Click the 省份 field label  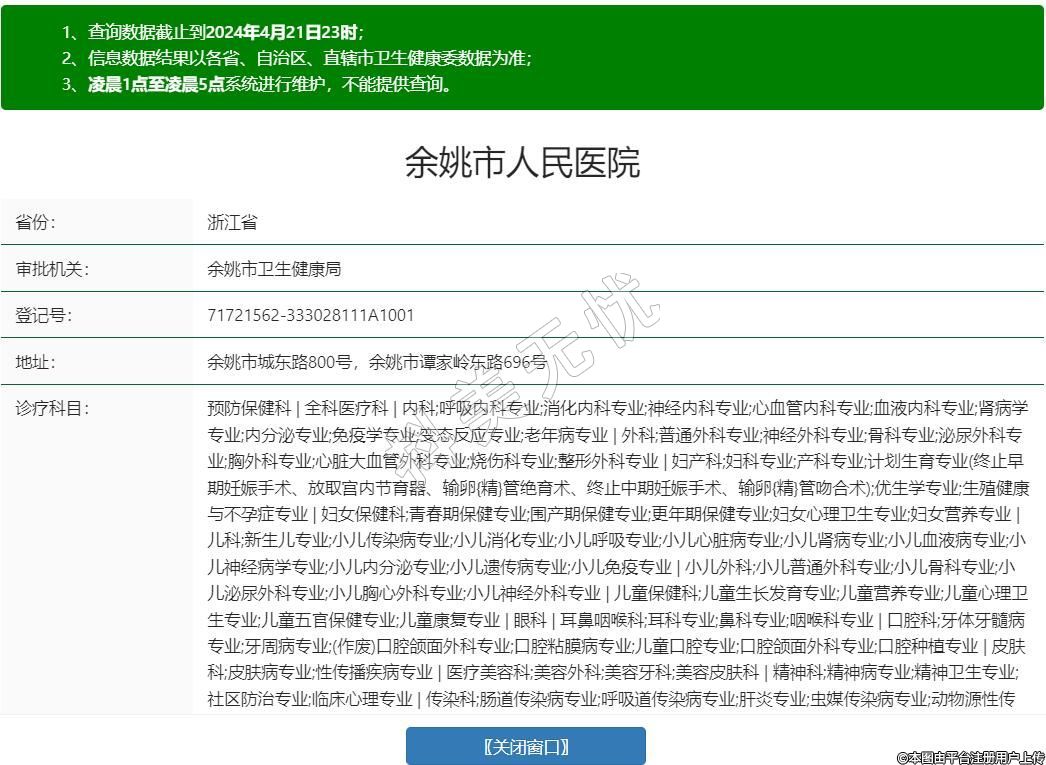coord(35,223)
